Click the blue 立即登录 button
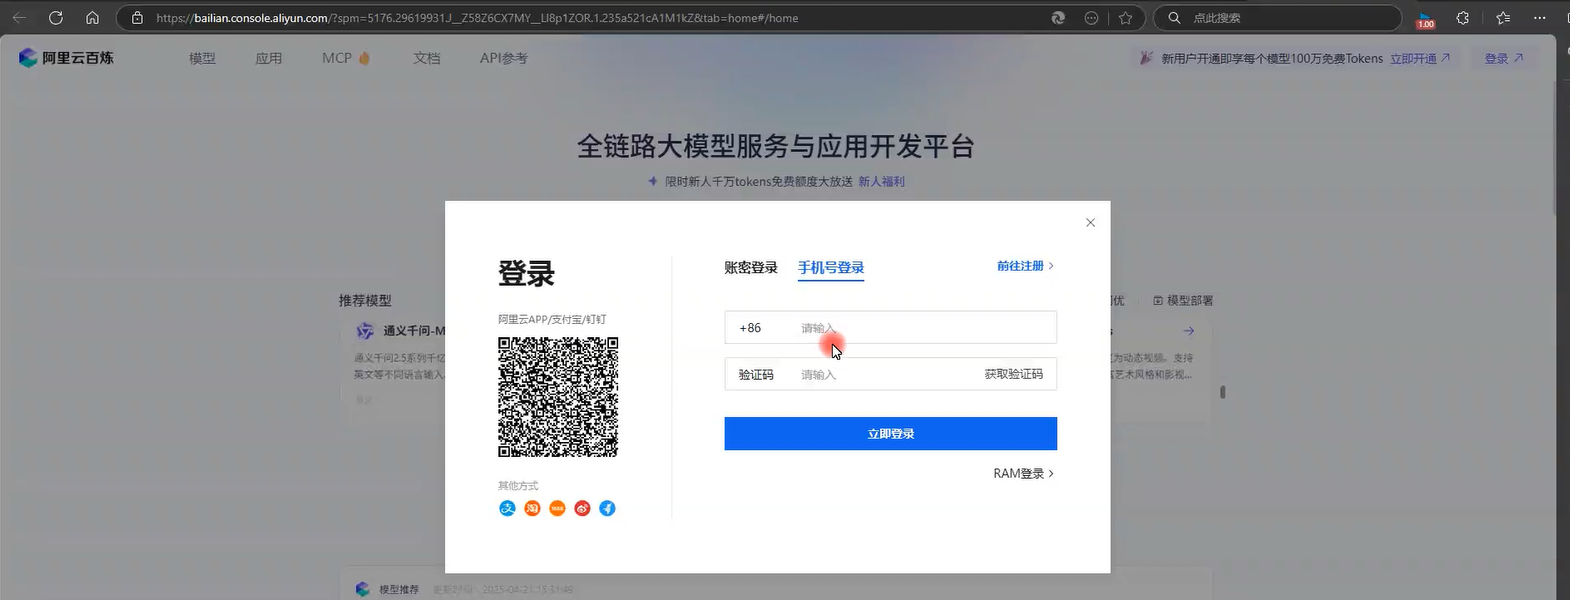Screen dimensions: 1570x600 890,434
